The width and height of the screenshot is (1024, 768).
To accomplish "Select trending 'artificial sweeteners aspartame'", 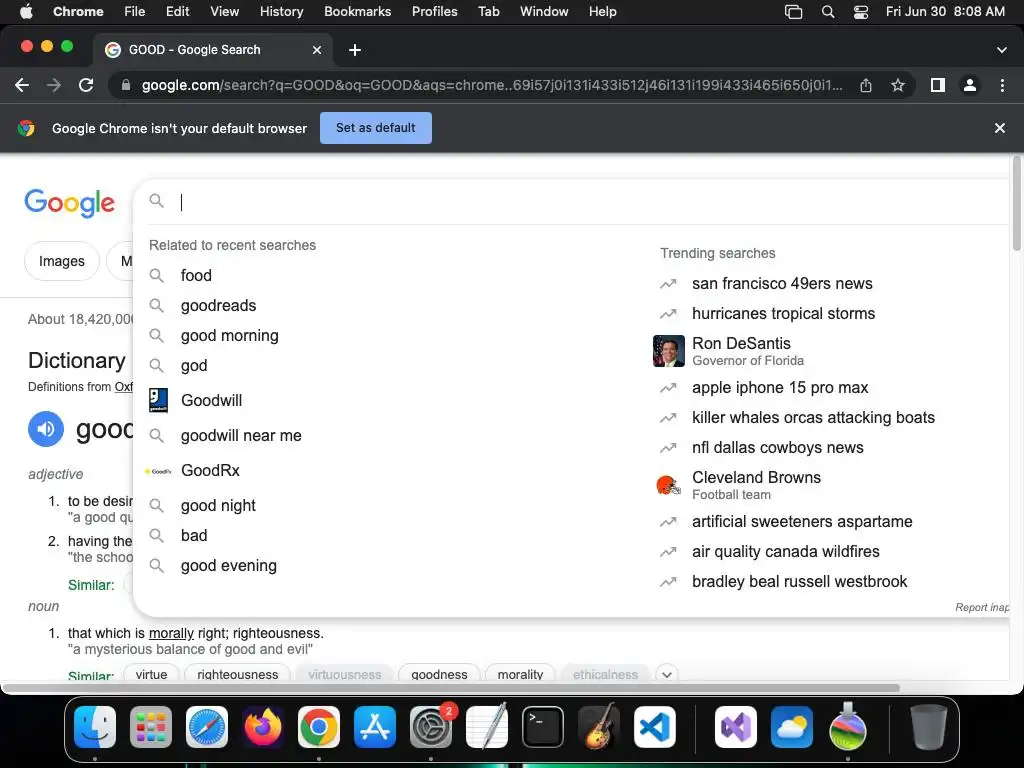I will pyautogui.click(x=802, y=522).
